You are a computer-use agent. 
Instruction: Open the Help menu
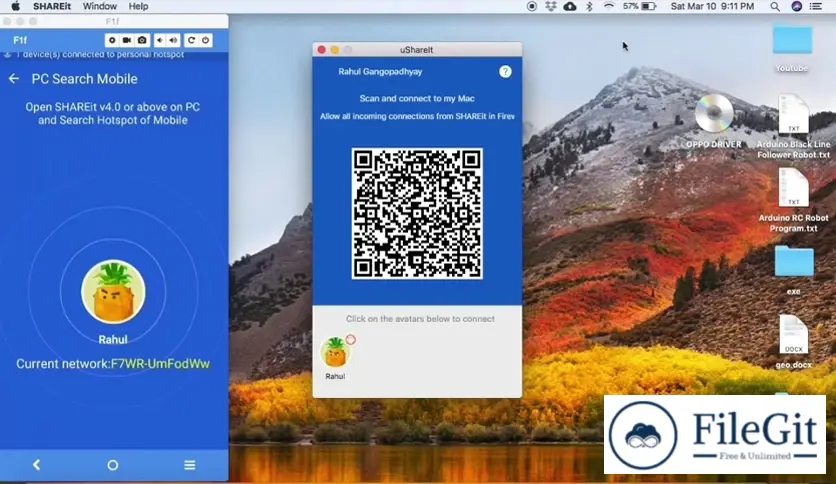(138, 6)
